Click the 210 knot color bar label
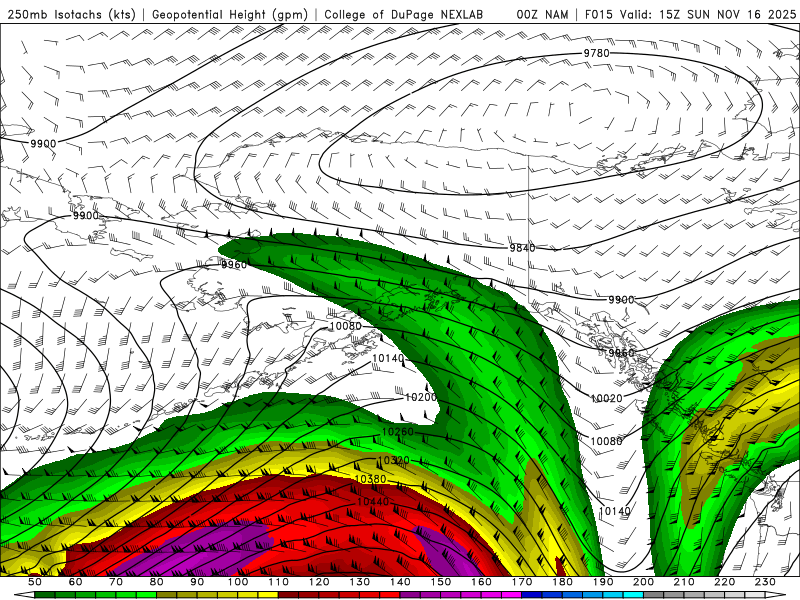This screenshot has height=600, width=800. (x=684, y=582)
